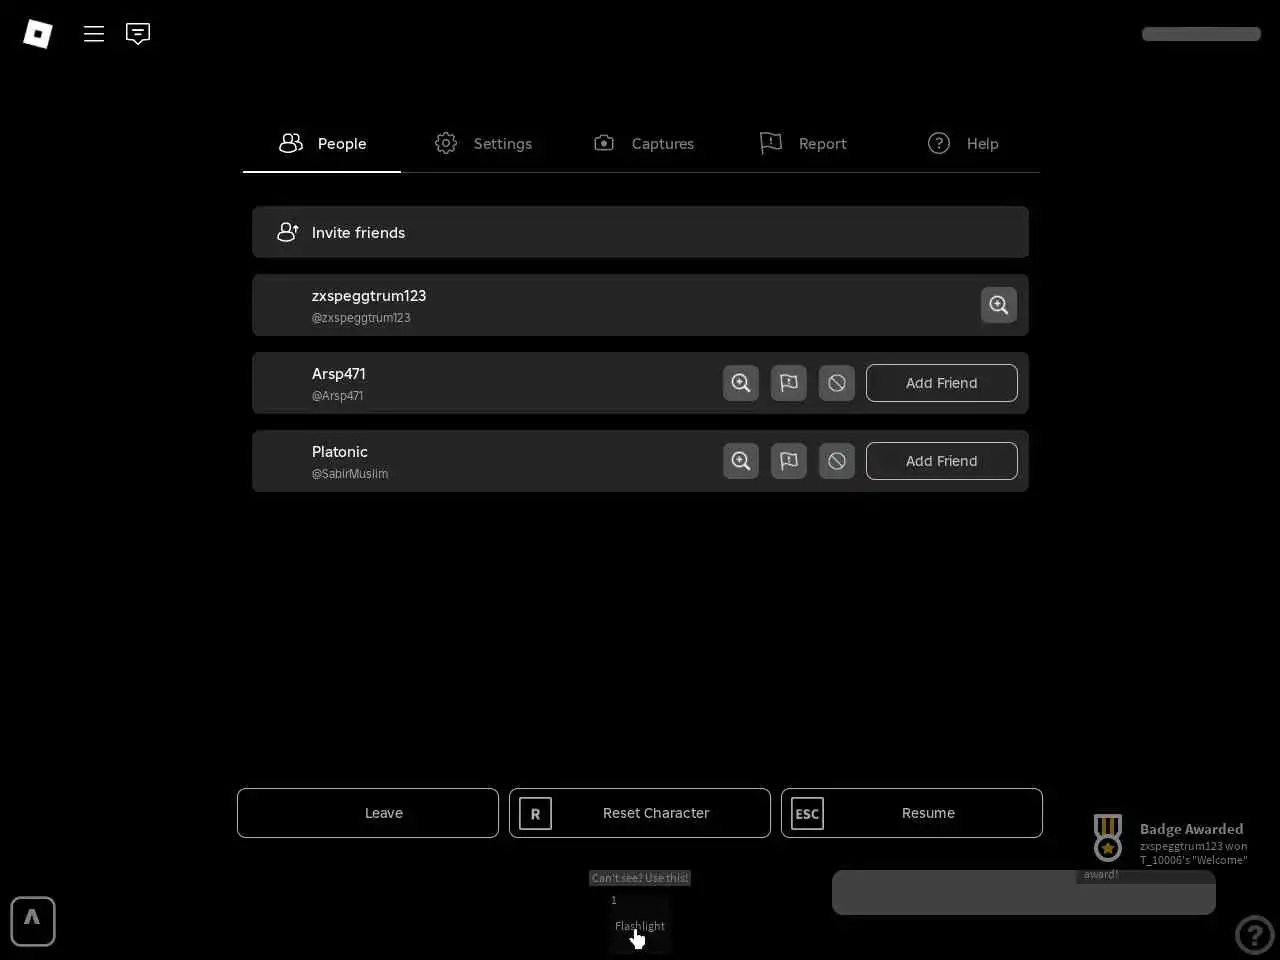This screenshot has height=960, width=1280.
Task: Inspect zxspeggtrum123's avatar with magnifier
Action: [x=999, y=305]
